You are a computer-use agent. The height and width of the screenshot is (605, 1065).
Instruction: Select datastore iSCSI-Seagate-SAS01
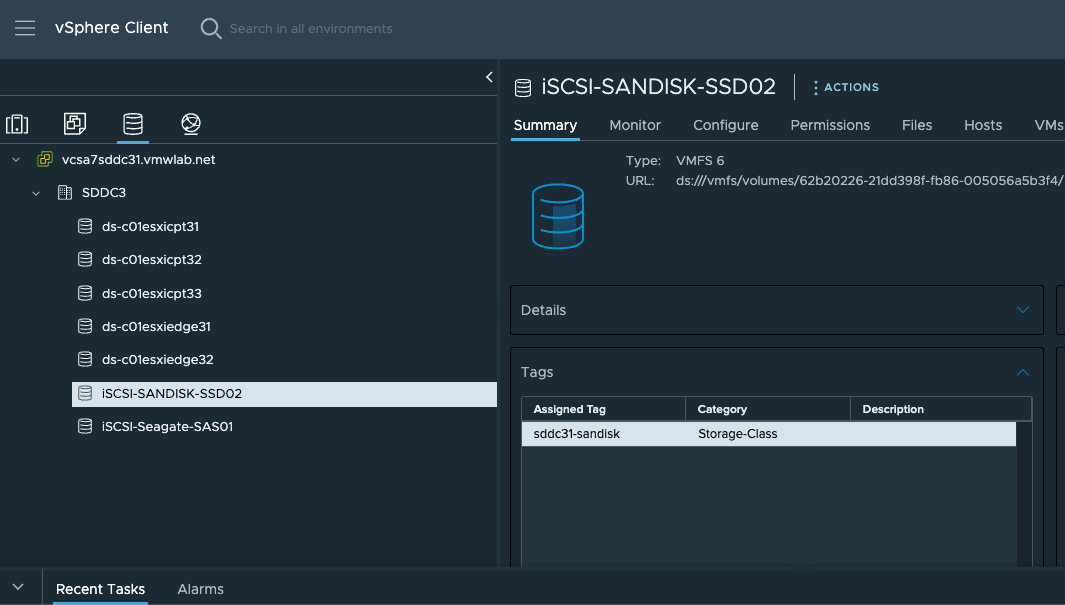[167, 426]
